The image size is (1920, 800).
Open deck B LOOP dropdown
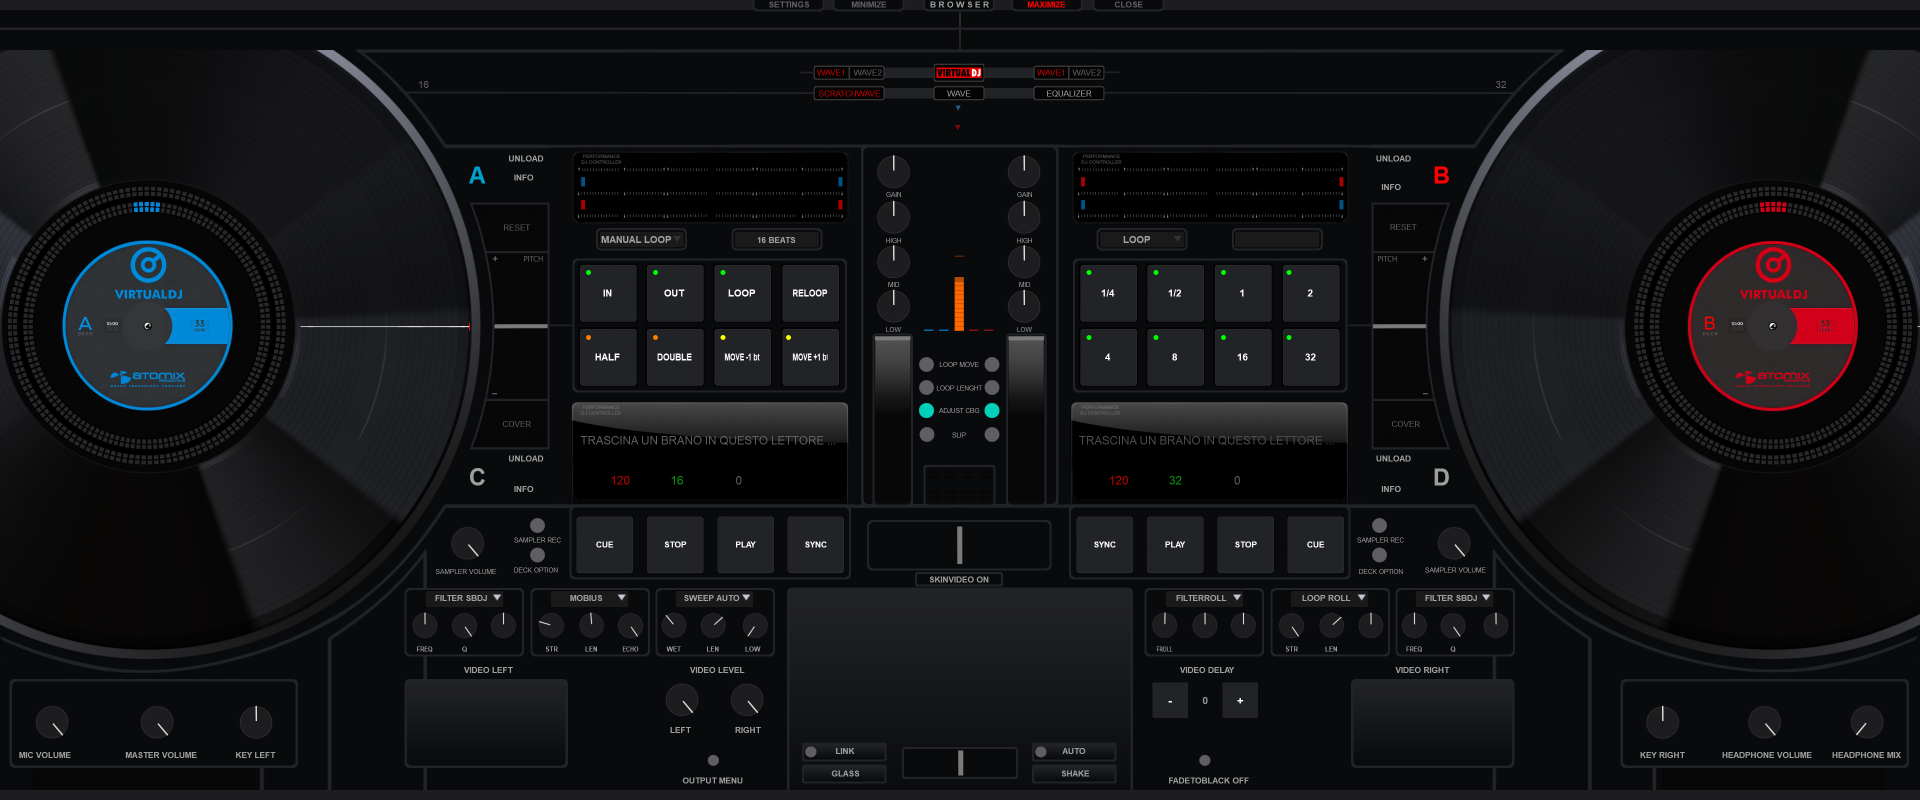1141,240
